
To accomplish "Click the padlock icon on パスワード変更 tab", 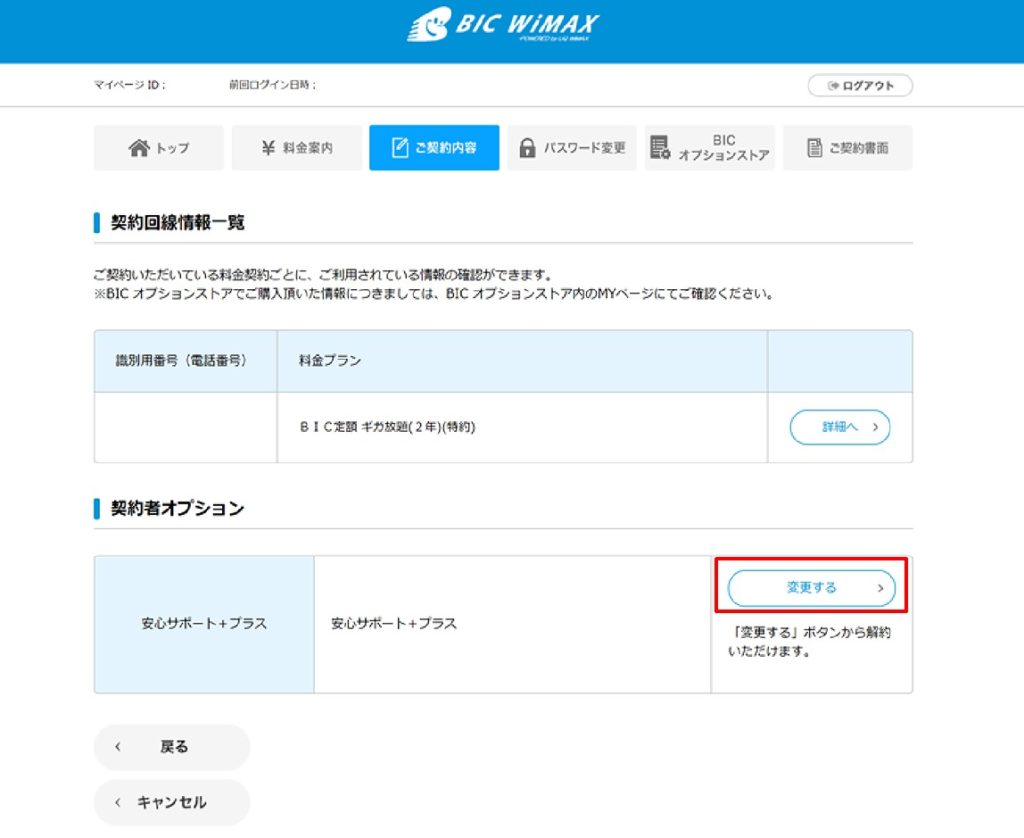I will pos(527,148).
